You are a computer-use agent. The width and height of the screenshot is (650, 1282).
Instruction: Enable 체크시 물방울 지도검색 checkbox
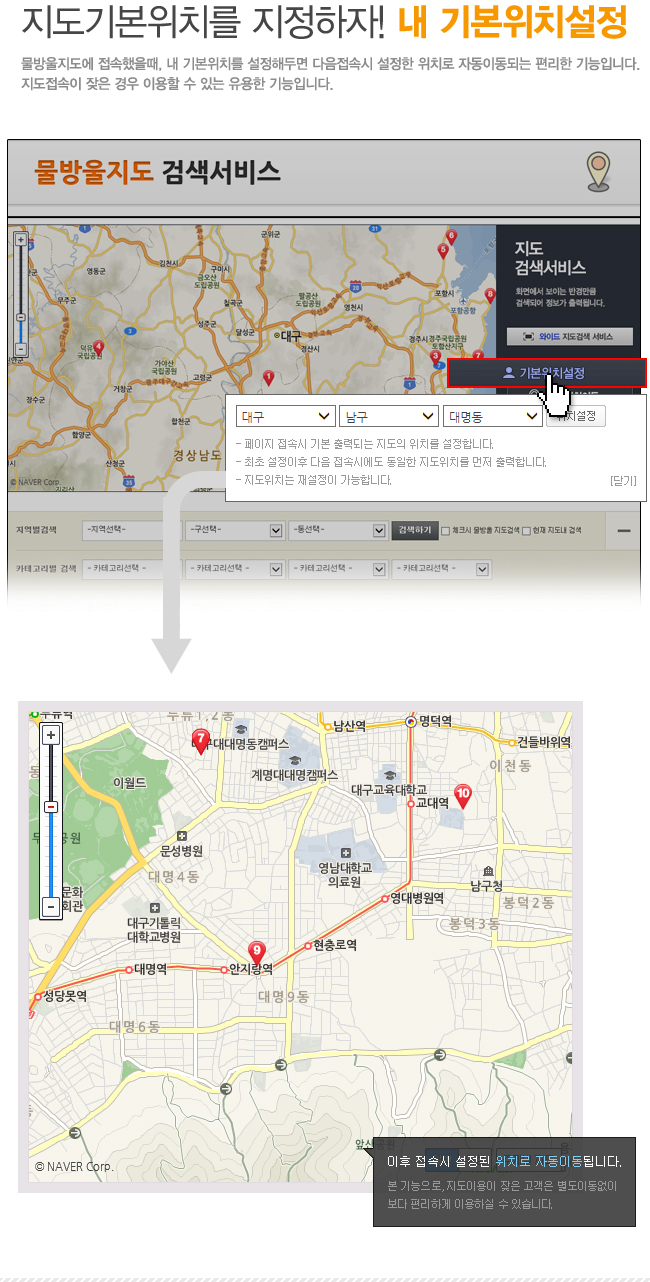446,530
